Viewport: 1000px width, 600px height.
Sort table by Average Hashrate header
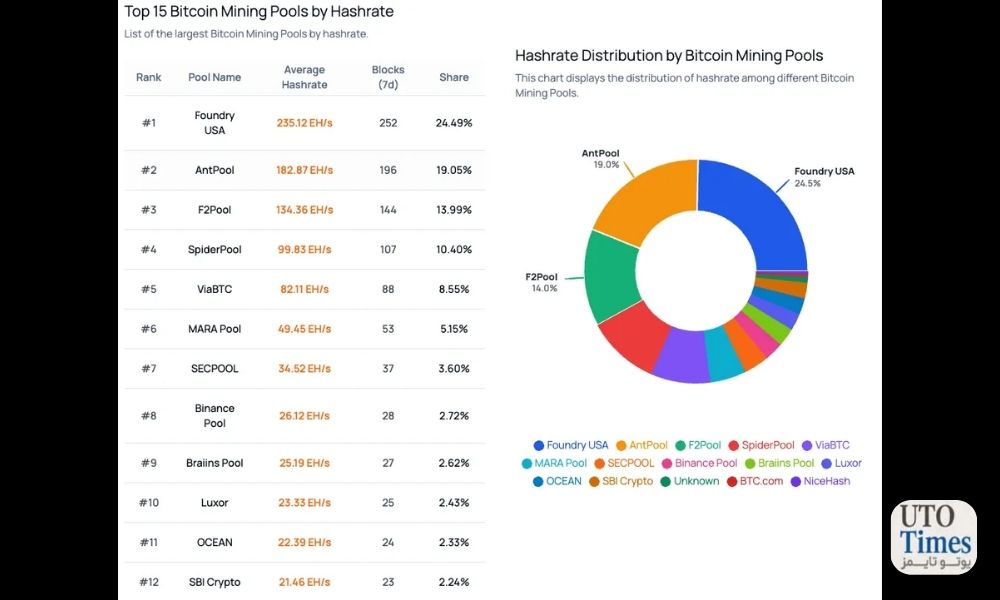pyautogui.click(x=304, y=77)
